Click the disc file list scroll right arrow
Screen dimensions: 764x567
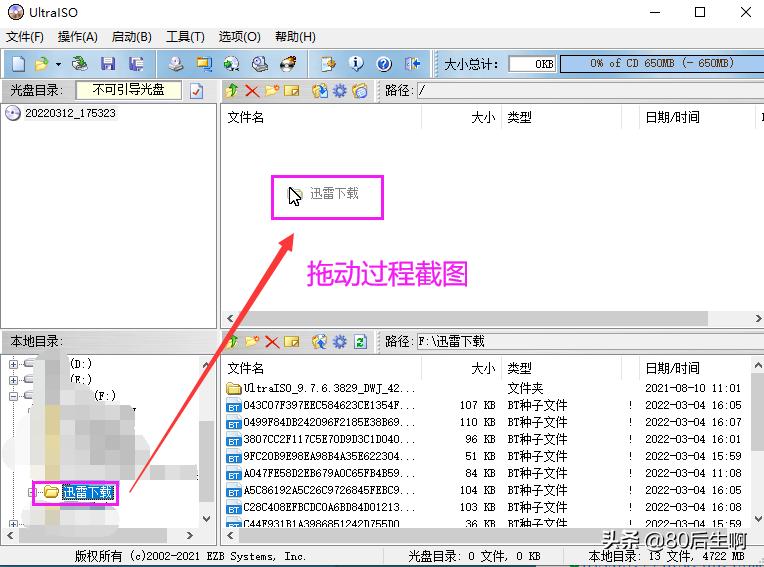[x=759, y=319]
